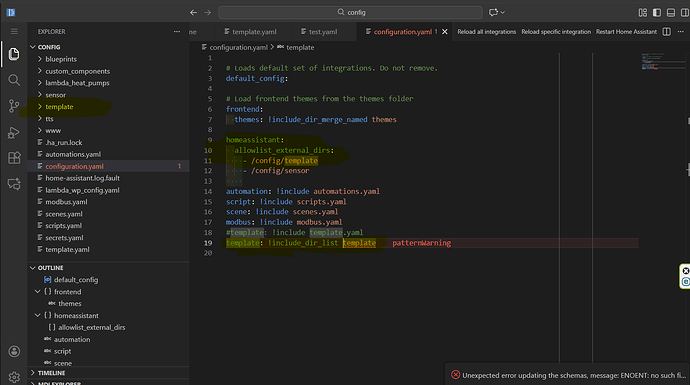Viewport: 690px width, 385px height.
Task: Open the Manage gear settings icon
Action: point(14,377)
